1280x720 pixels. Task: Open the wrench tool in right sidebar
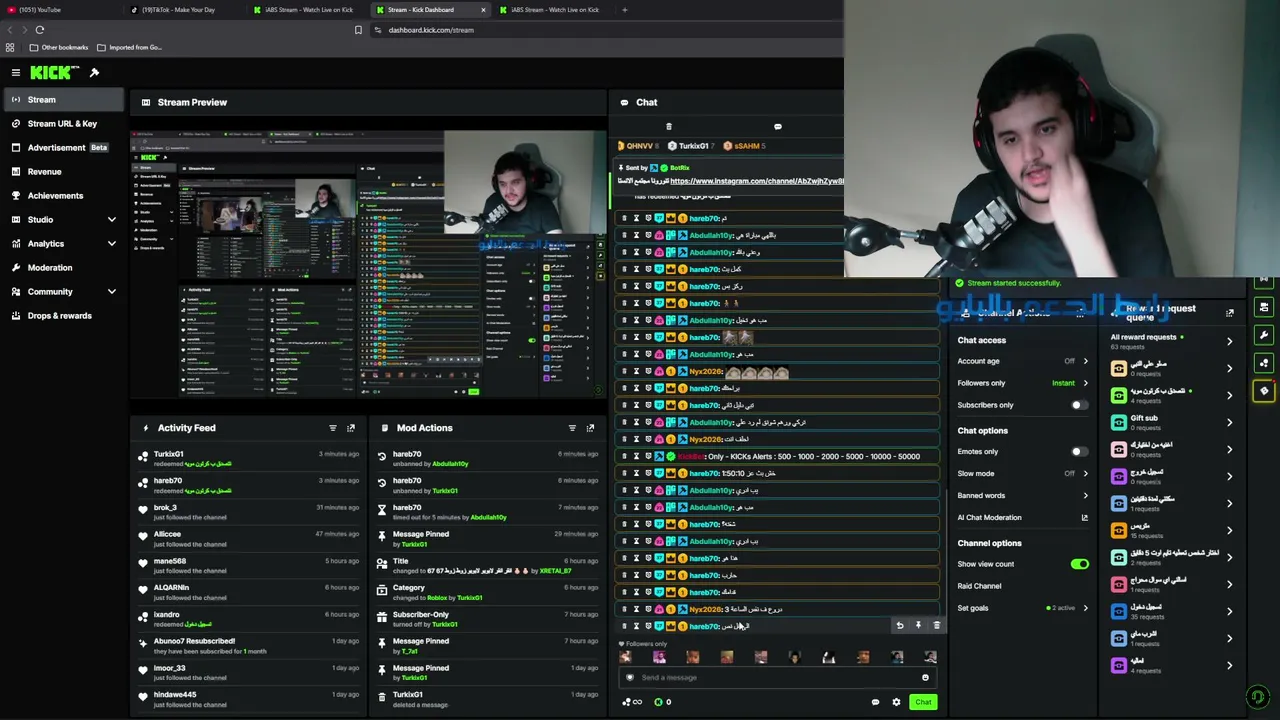point(1264,335)
